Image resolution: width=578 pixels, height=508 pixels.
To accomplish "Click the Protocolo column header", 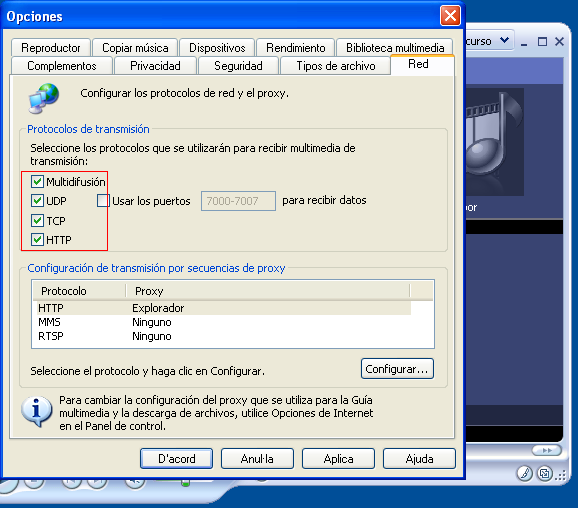I will click(x=79, y=291).
